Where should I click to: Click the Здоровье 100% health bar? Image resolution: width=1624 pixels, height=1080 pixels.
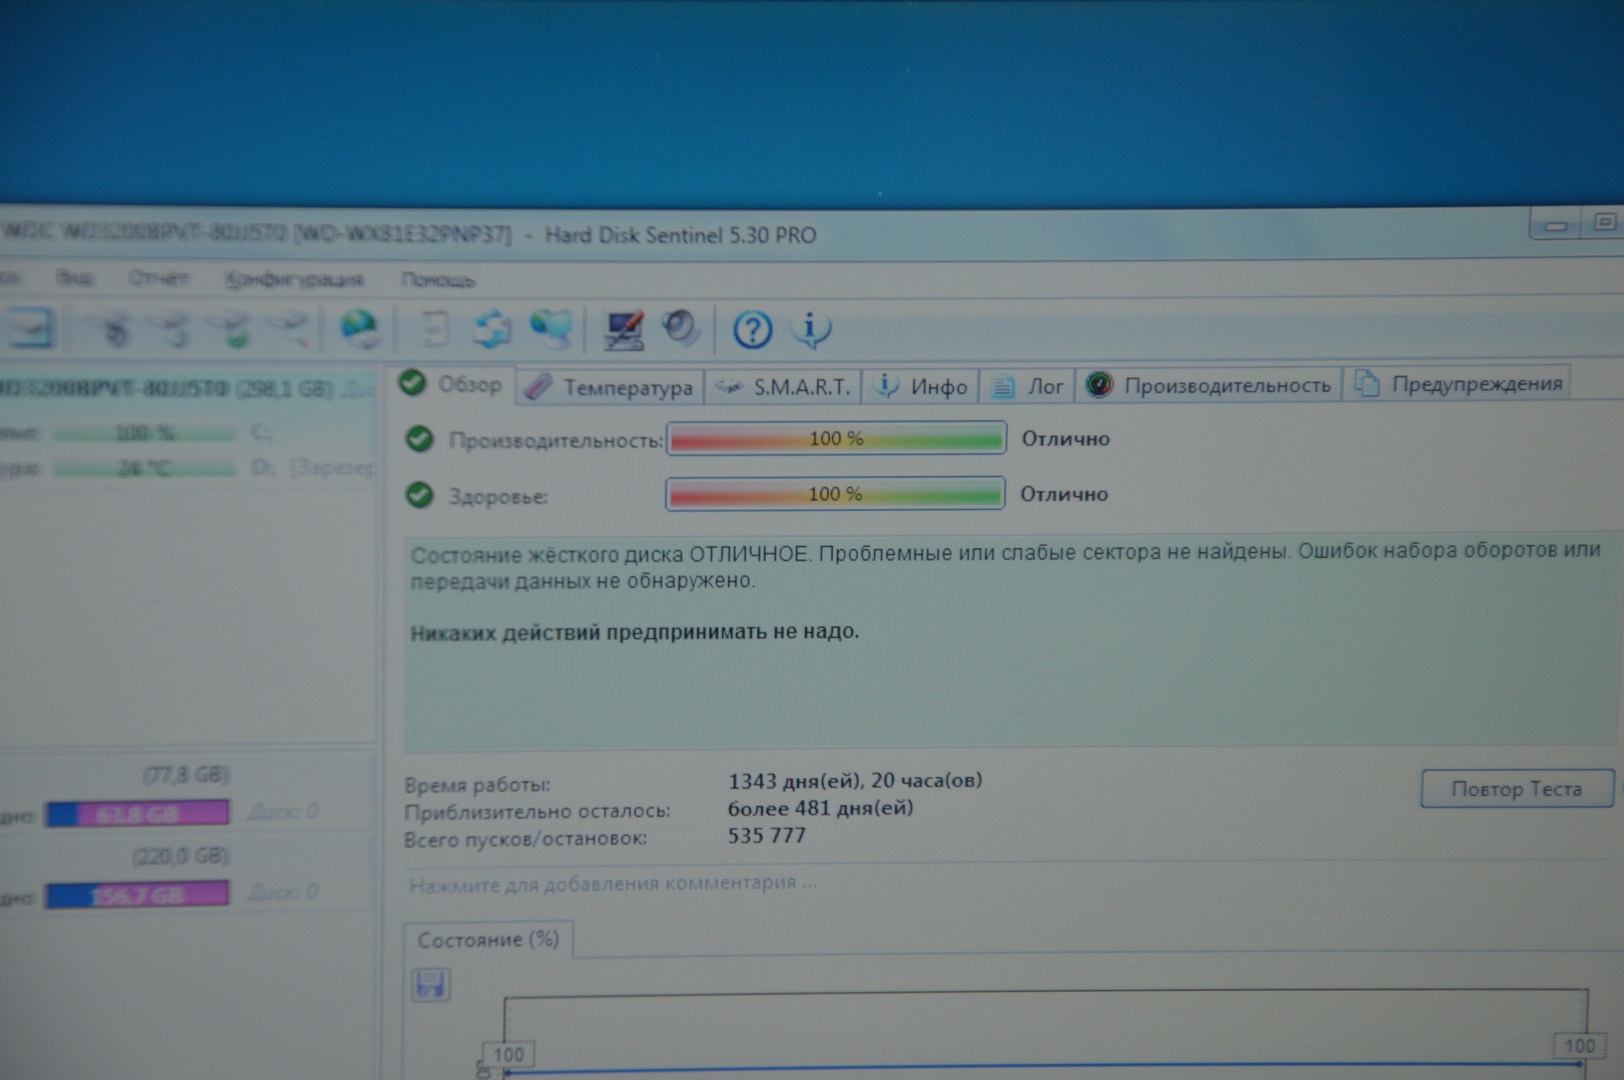pyautogui.click(x=835, y=494)
